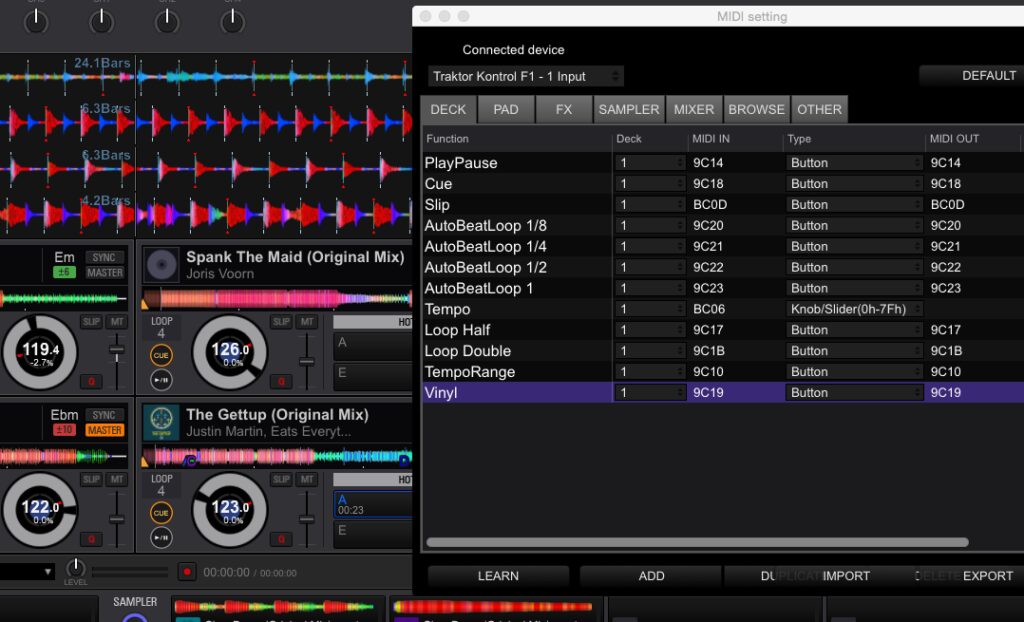Image resolution: width=1024 pixels, height=622 pixels.
Task: Switch to the PAD tab
Action: coord(505,109)
